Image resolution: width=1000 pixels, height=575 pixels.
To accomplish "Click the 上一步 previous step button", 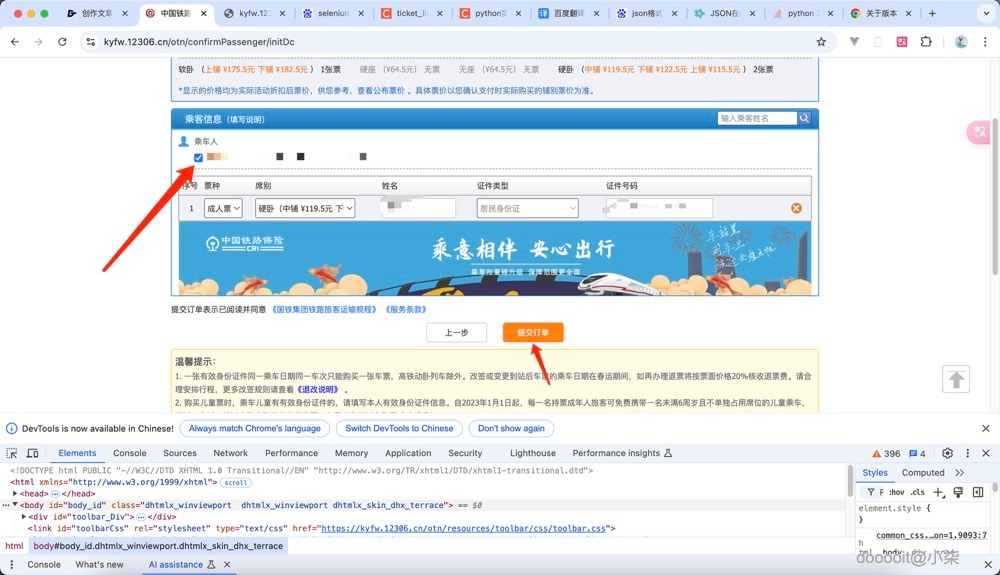I will click(x=457, y=332).
